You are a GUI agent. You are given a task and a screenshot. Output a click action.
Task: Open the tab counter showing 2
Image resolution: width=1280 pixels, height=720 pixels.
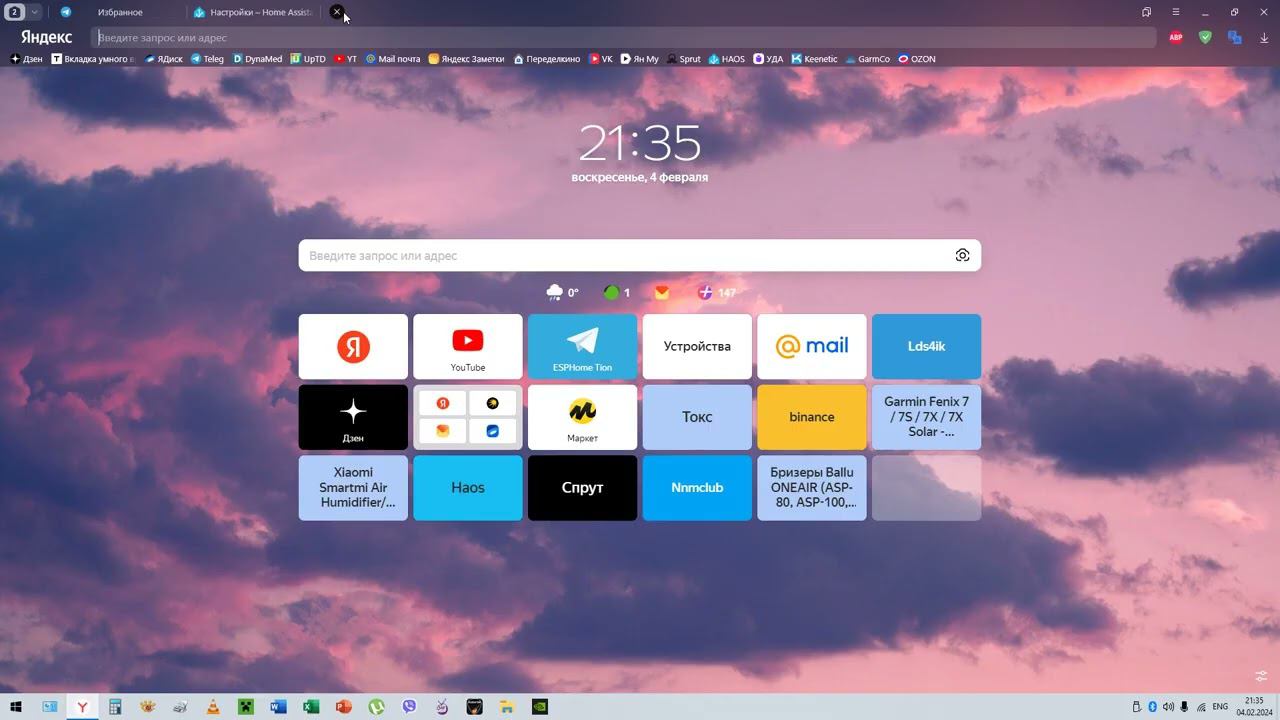coord(15,12)
